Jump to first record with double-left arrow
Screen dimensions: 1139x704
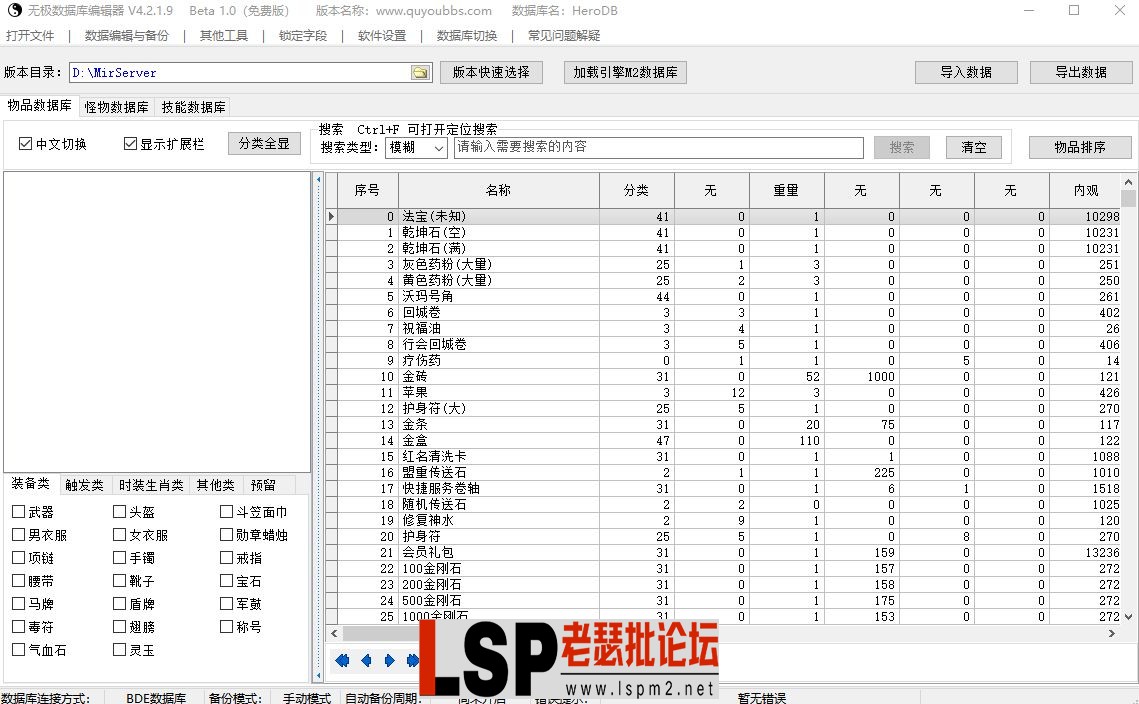click(x=342, y=660)
